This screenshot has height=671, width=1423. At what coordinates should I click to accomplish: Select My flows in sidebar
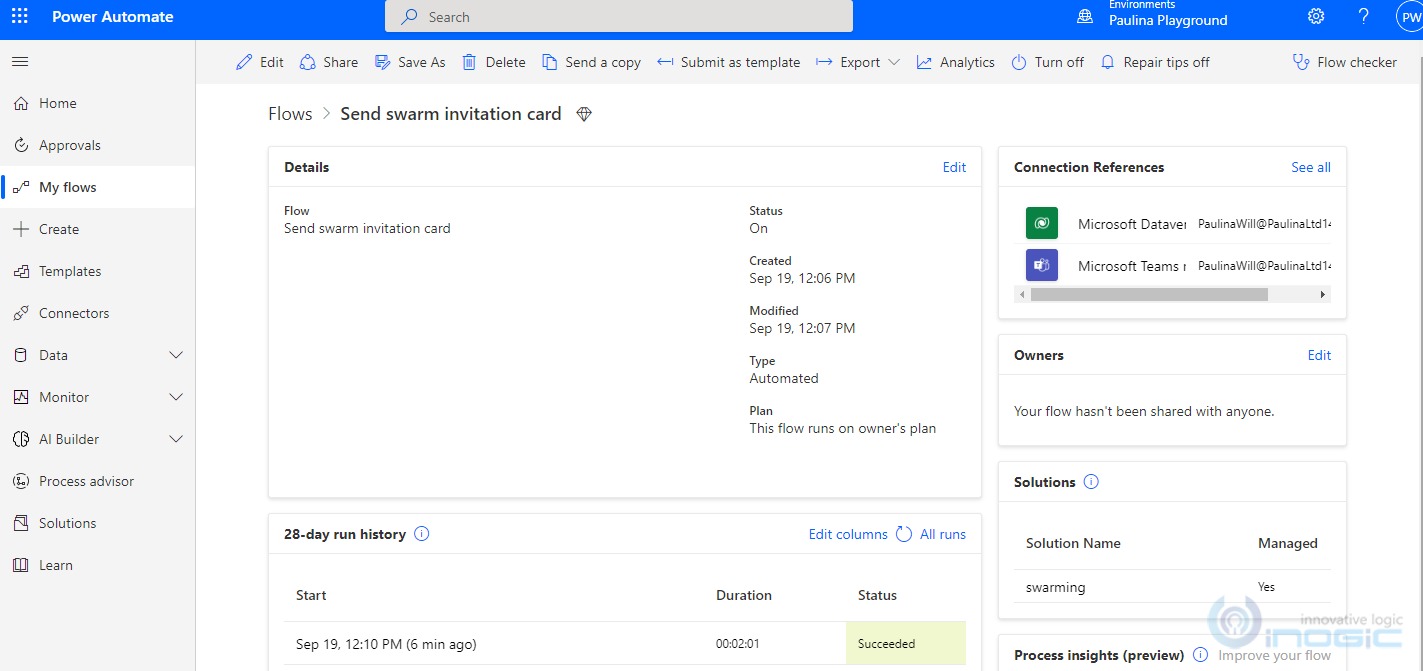click(98, 187)
